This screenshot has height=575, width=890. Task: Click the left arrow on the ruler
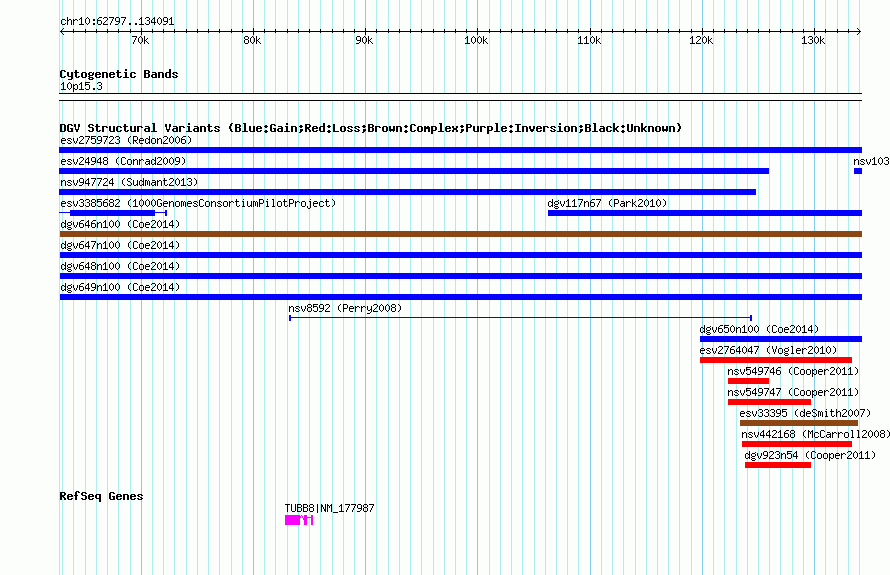pyautogui.click(x=62, y=32)
